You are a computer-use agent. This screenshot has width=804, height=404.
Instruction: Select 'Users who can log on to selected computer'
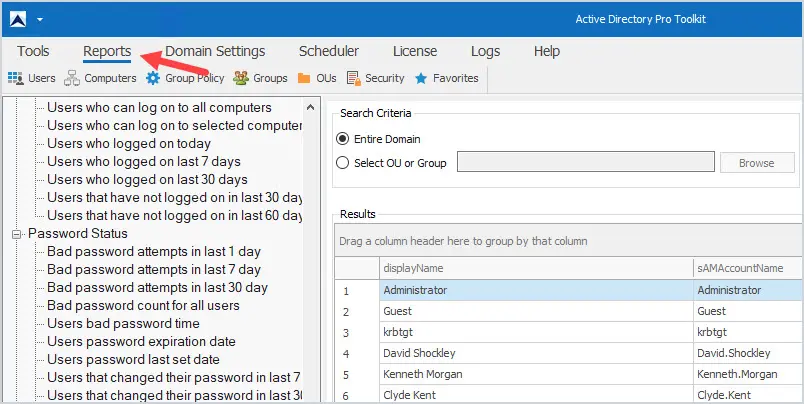click(x=174, y=126)
